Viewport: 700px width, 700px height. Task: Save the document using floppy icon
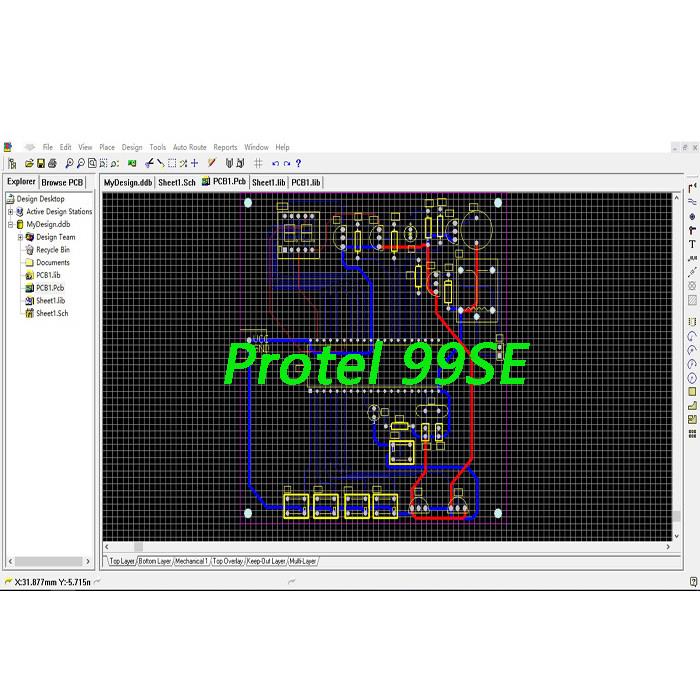click(41, 163)
